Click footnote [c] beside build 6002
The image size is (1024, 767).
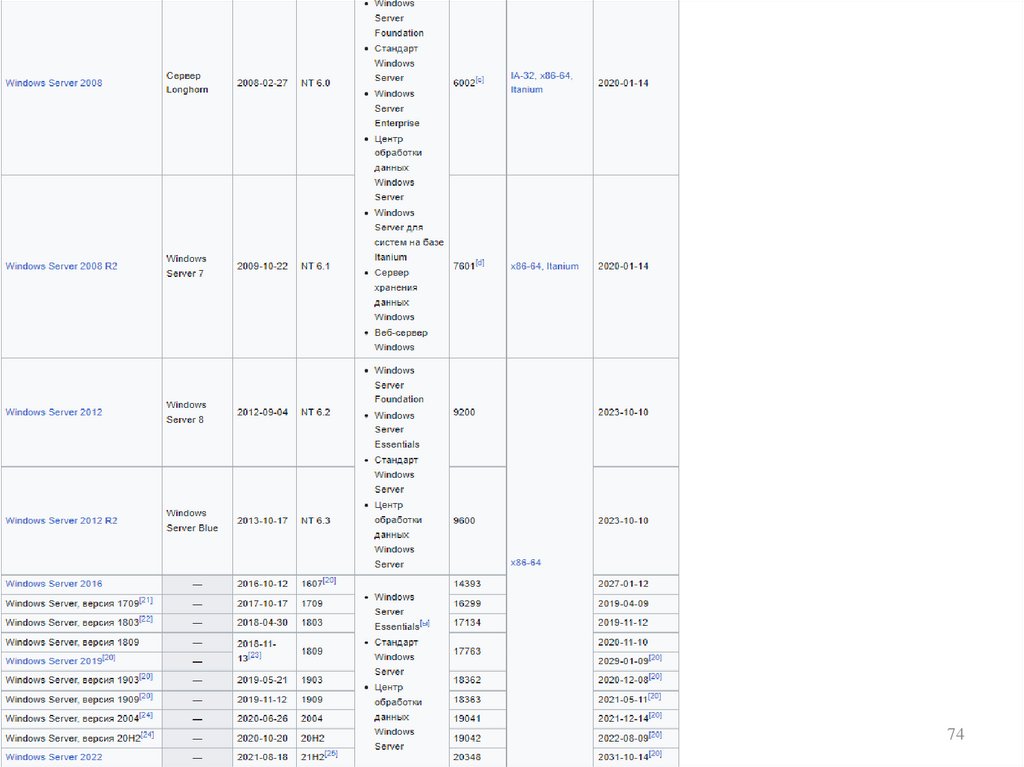[x=480, y=80]
